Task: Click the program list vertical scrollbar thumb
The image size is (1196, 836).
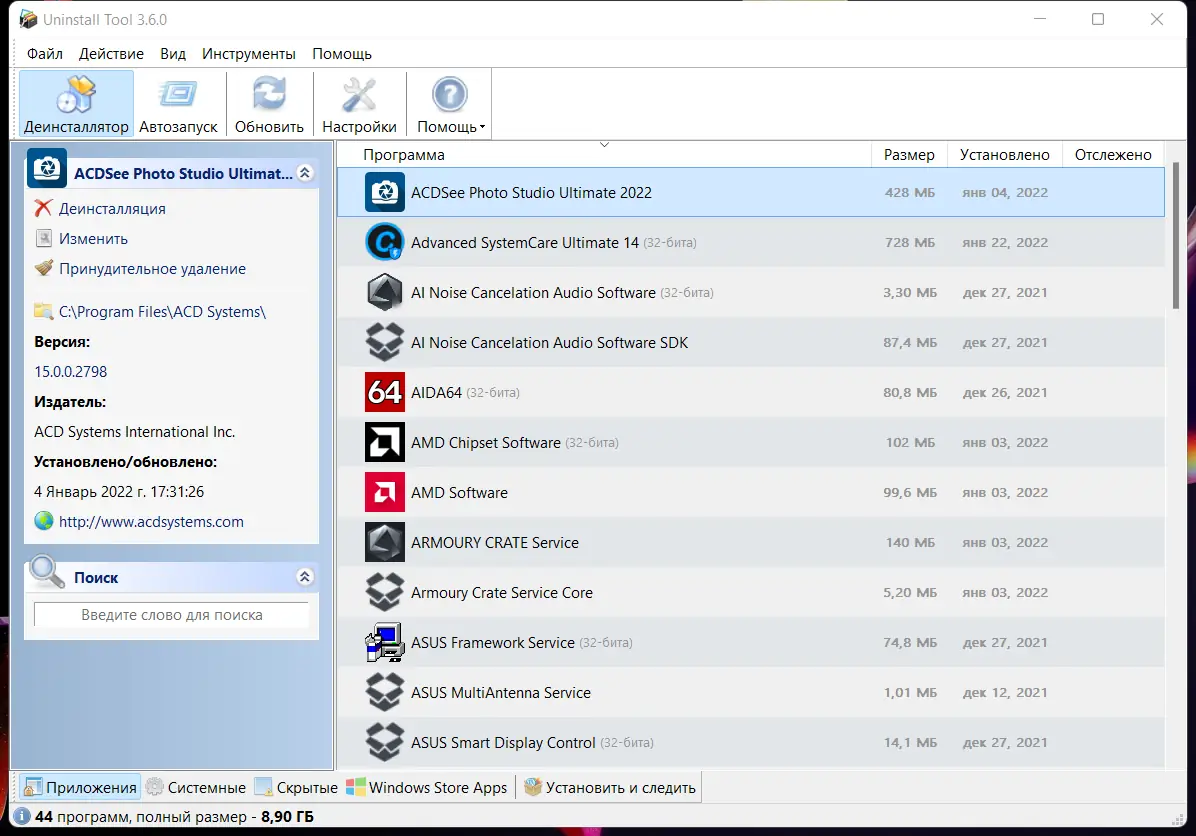Action: tap(1175, 235)
